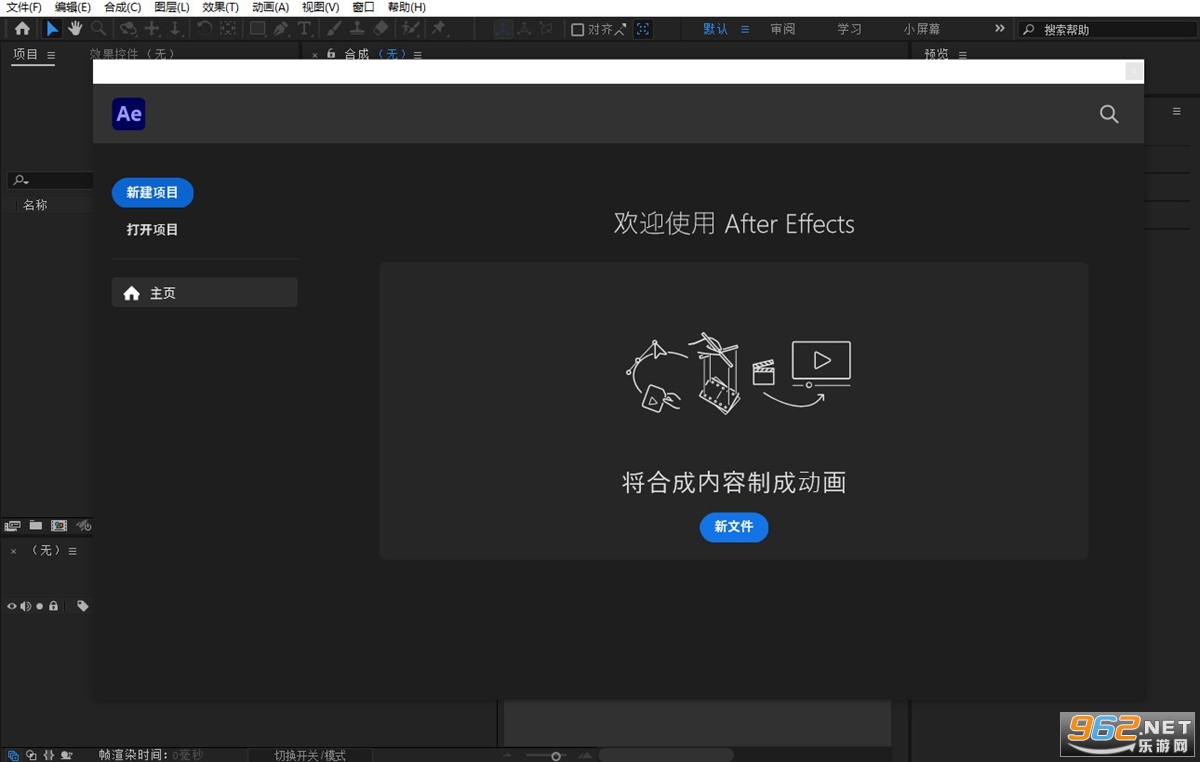Screen dimensions: 1200x762
Task: Open the 项目 panel menu
Action: coord(51,55)
